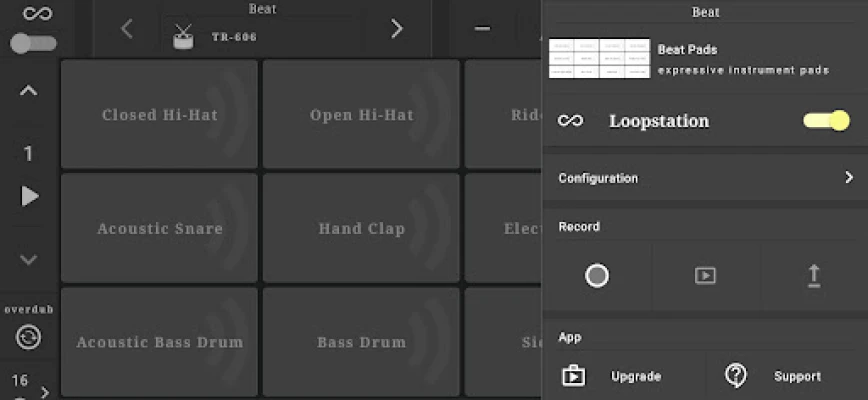The image size is (868, 400).
Task: Turn off the yellow Loopstation switch
Action: tap(826, 121)
